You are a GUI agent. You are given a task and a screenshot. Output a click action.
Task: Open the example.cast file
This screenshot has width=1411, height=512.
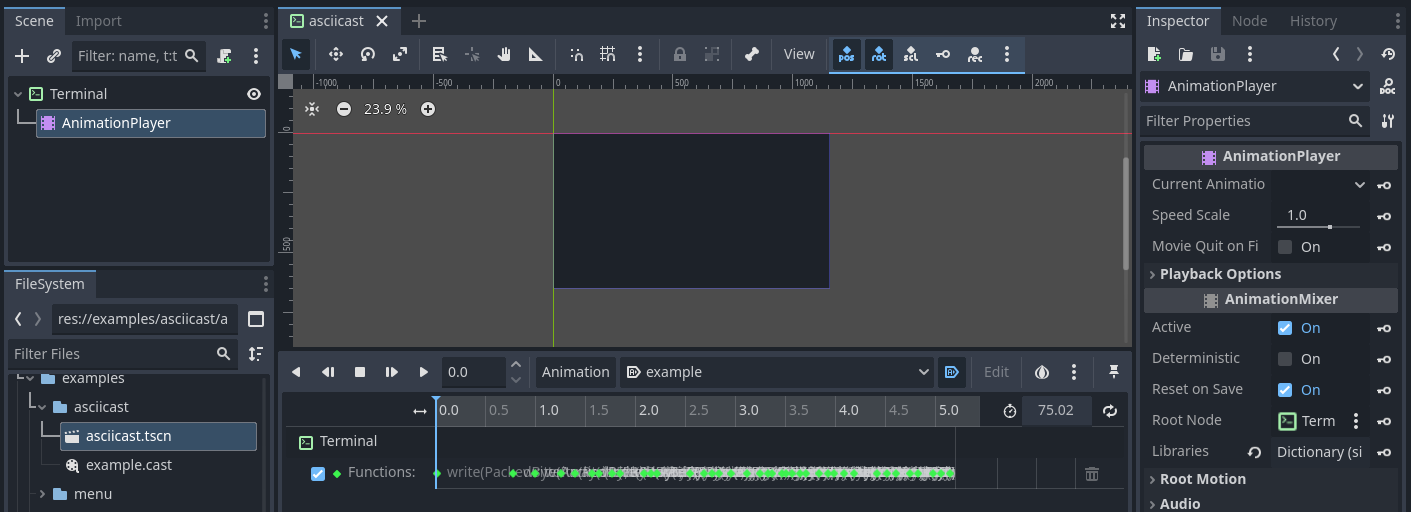(x=129, y=465)
